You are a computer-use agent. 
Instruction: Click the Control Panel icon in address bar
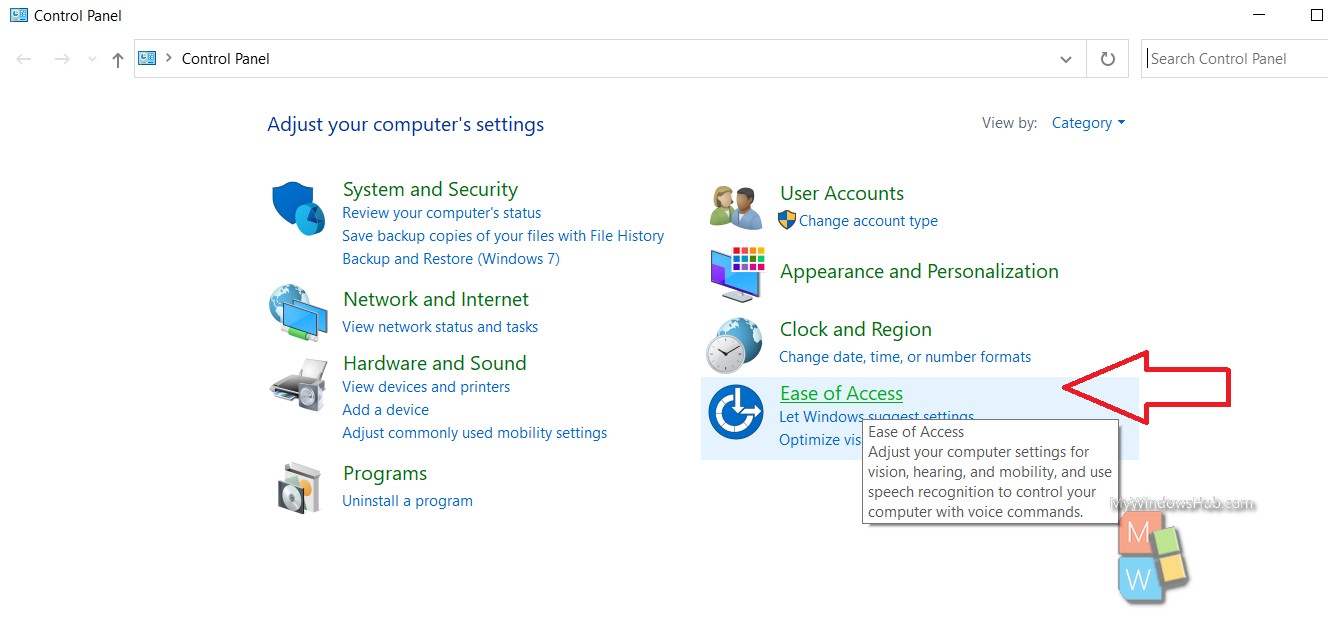(148, 58)
